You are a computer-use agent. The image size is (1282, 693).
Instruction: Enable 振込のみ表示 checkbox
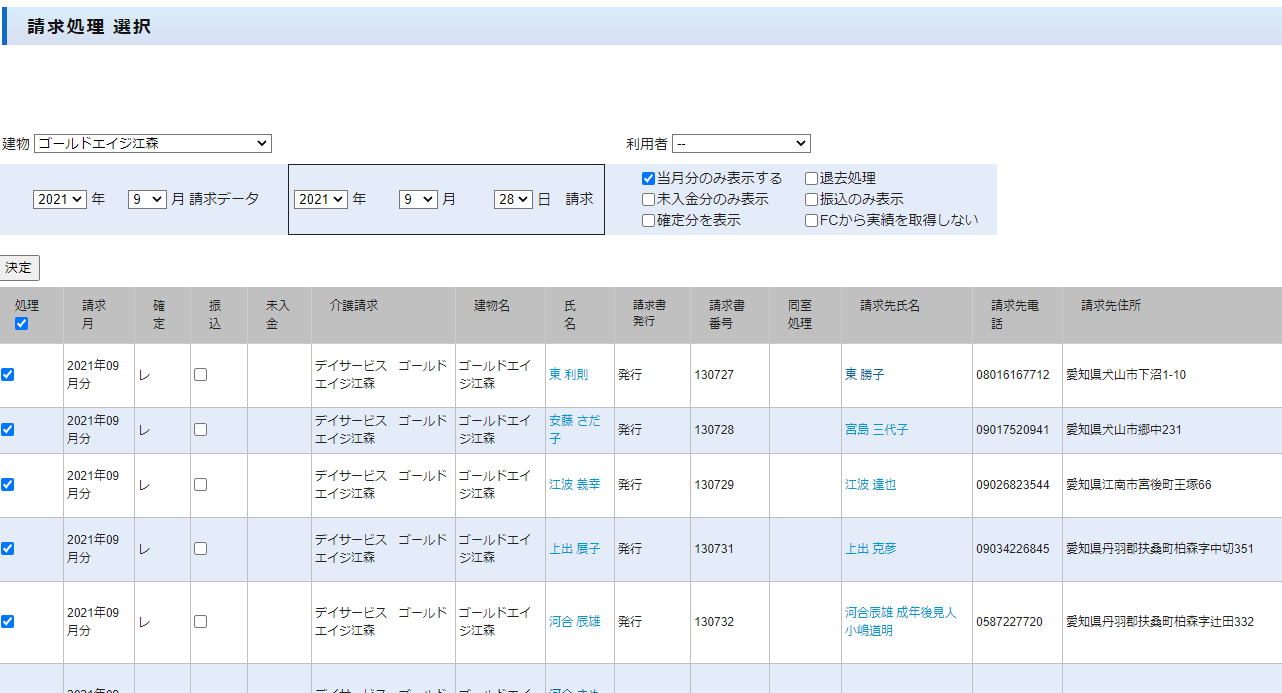click(812, 200)
